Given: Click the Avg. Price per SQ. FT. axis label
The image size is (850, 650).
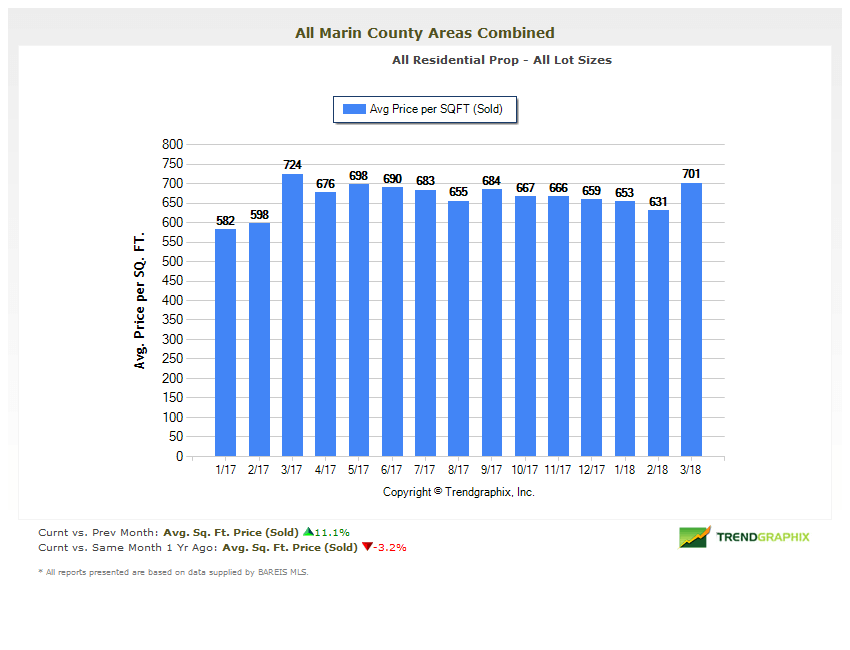Looking at the screenshot, I should coord(140,300).
